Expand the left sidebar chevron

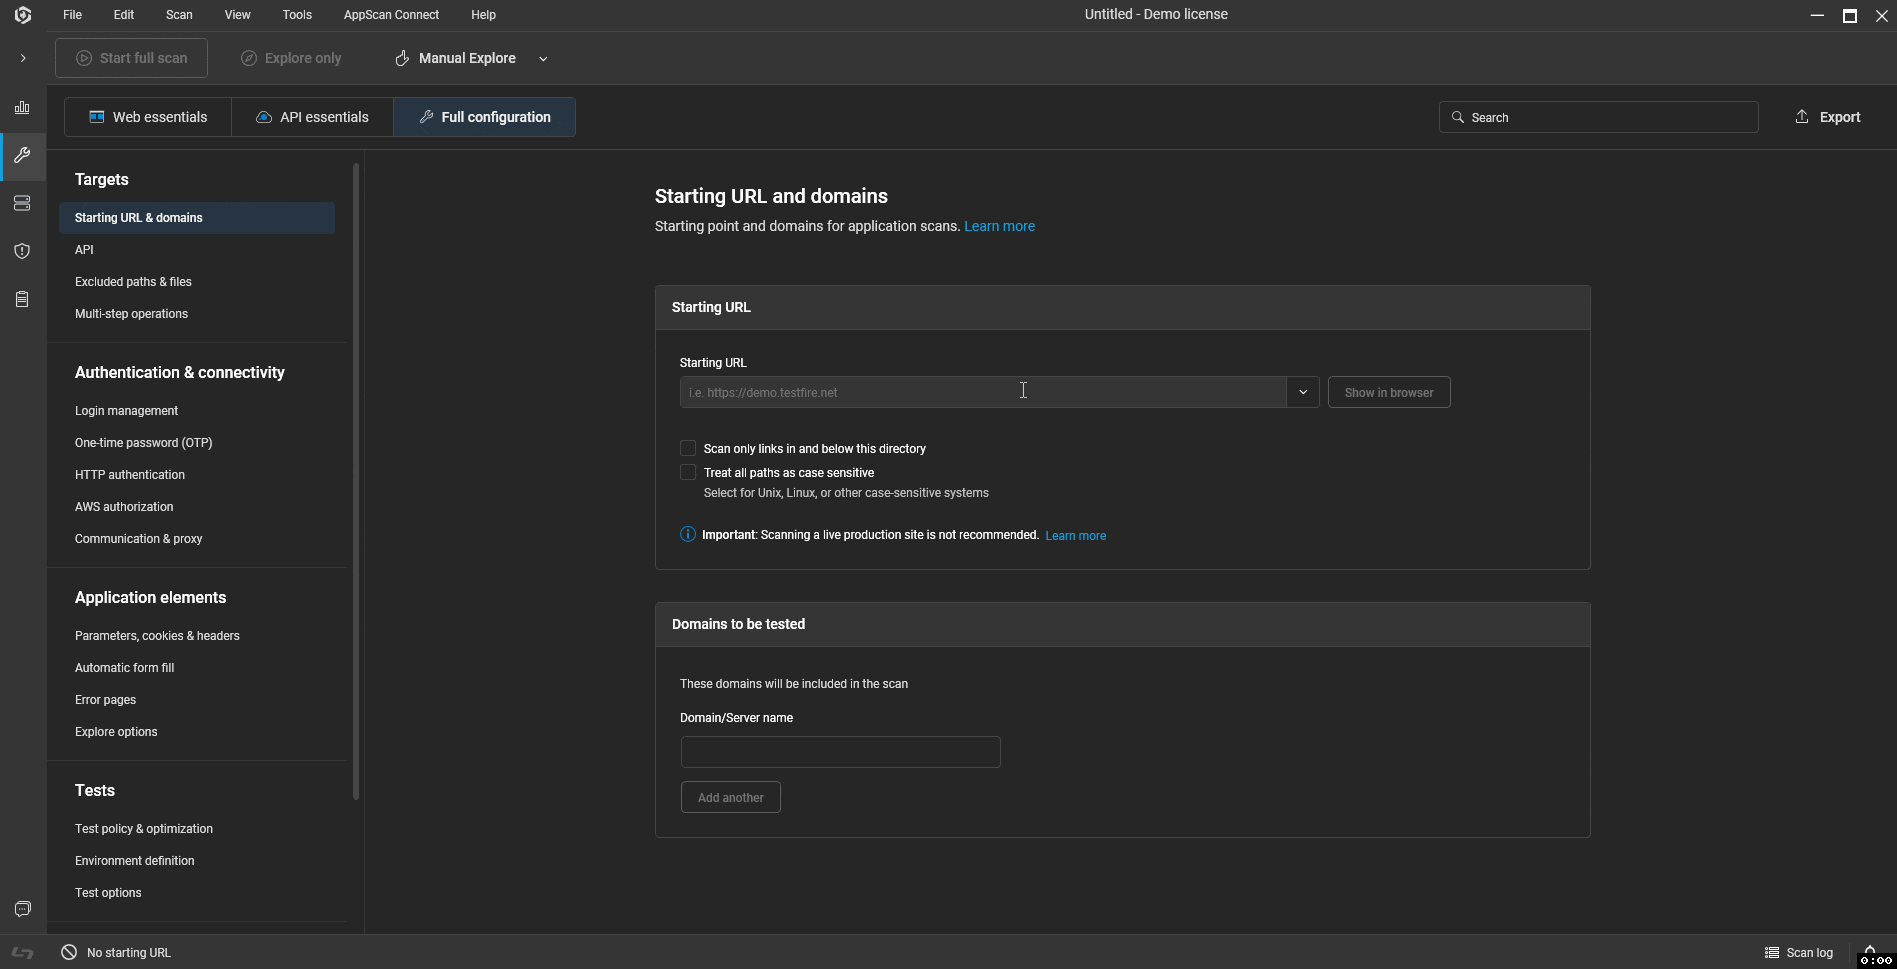tap(23, 58)
